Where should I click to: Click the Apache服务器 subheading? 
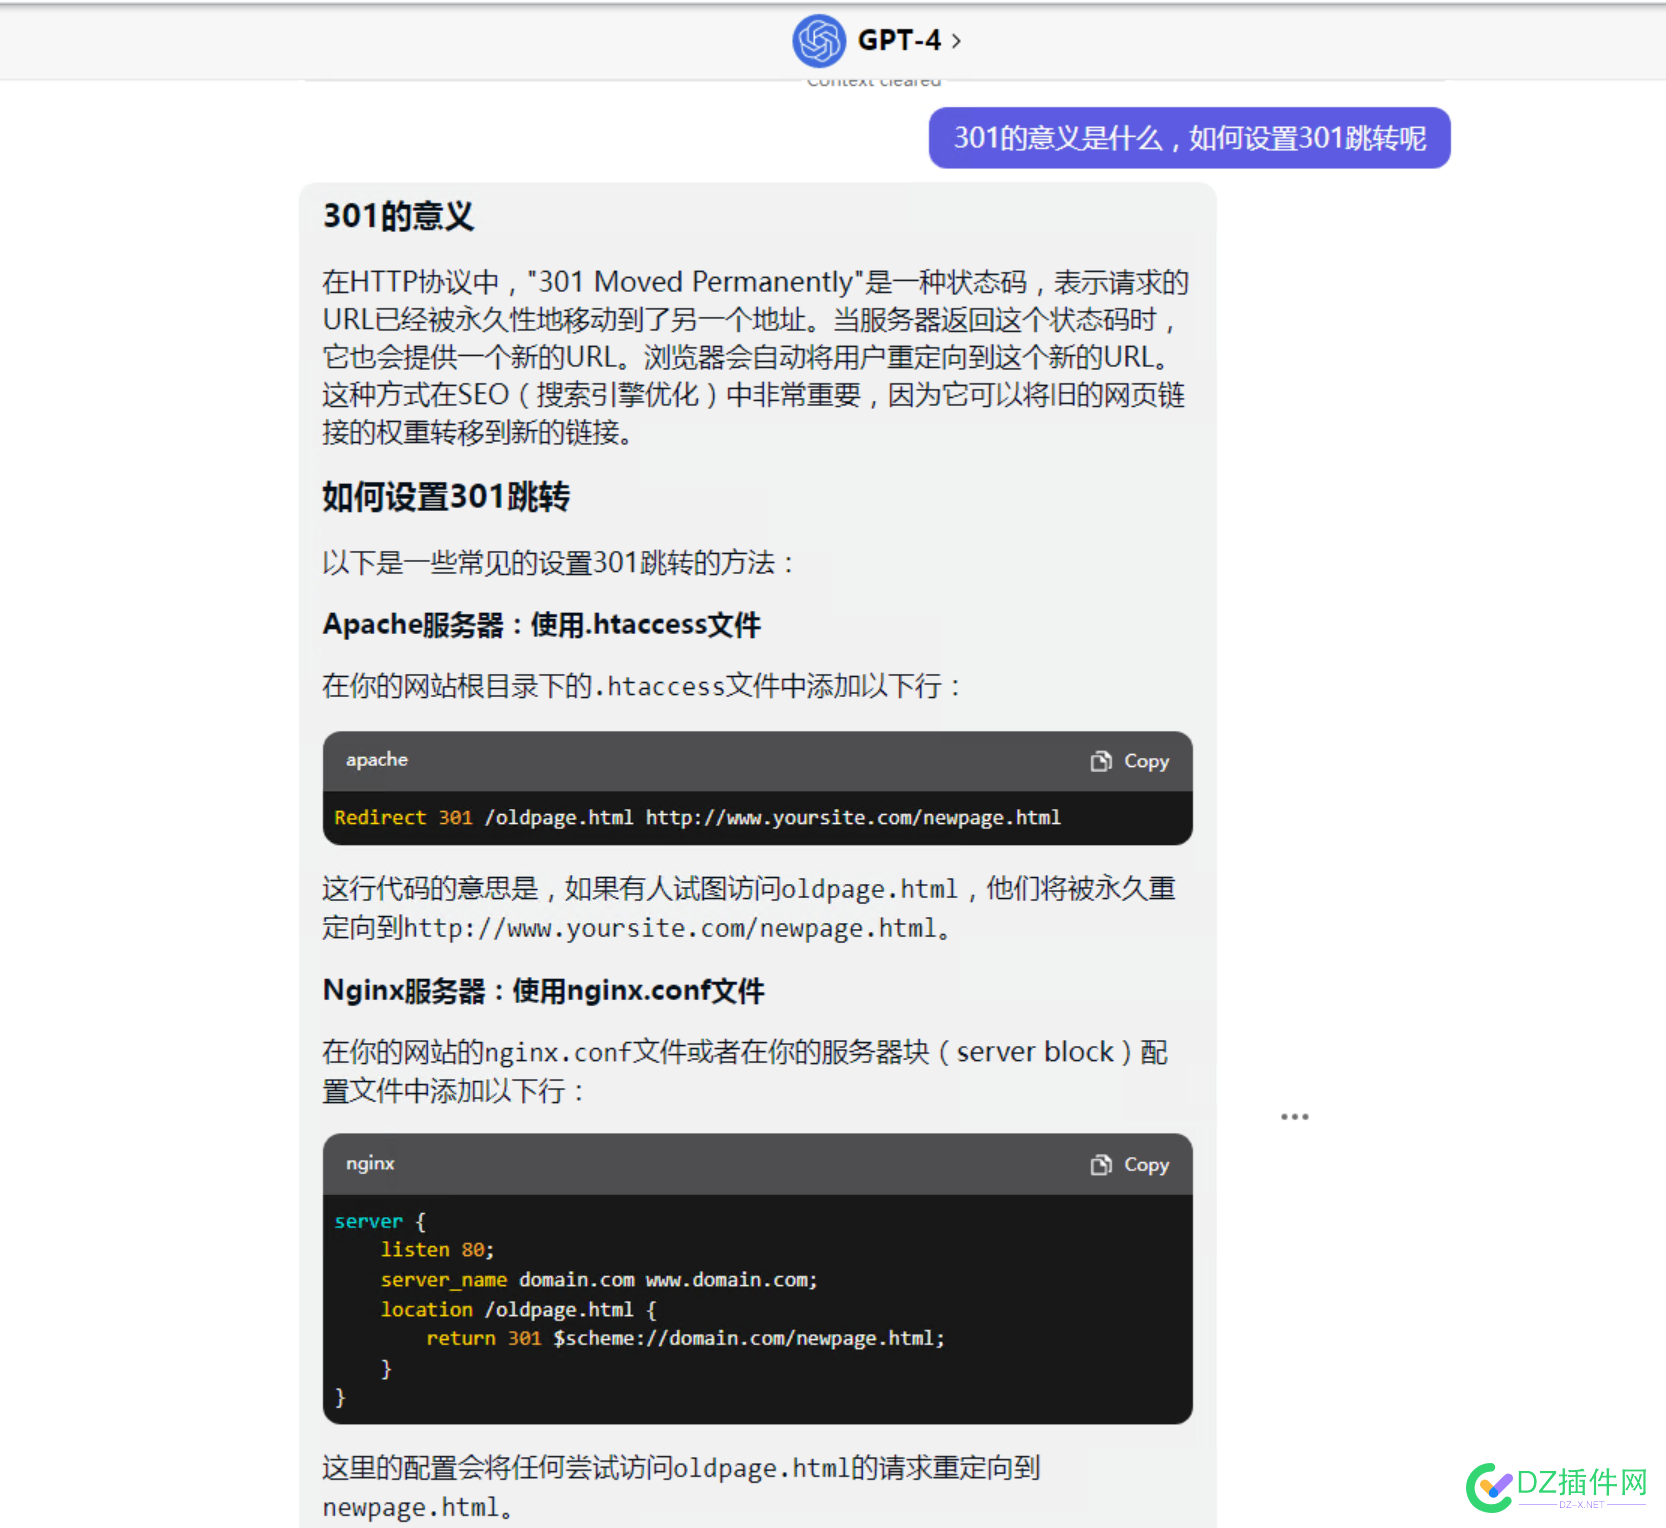[x=541, y=625]
